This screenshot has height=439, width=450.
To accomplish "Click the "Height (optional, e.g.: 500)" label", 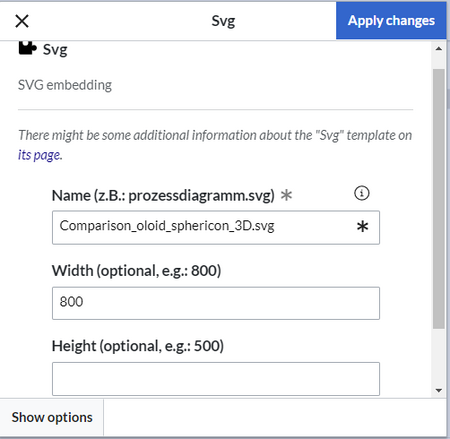I will [x=138, y=346].
